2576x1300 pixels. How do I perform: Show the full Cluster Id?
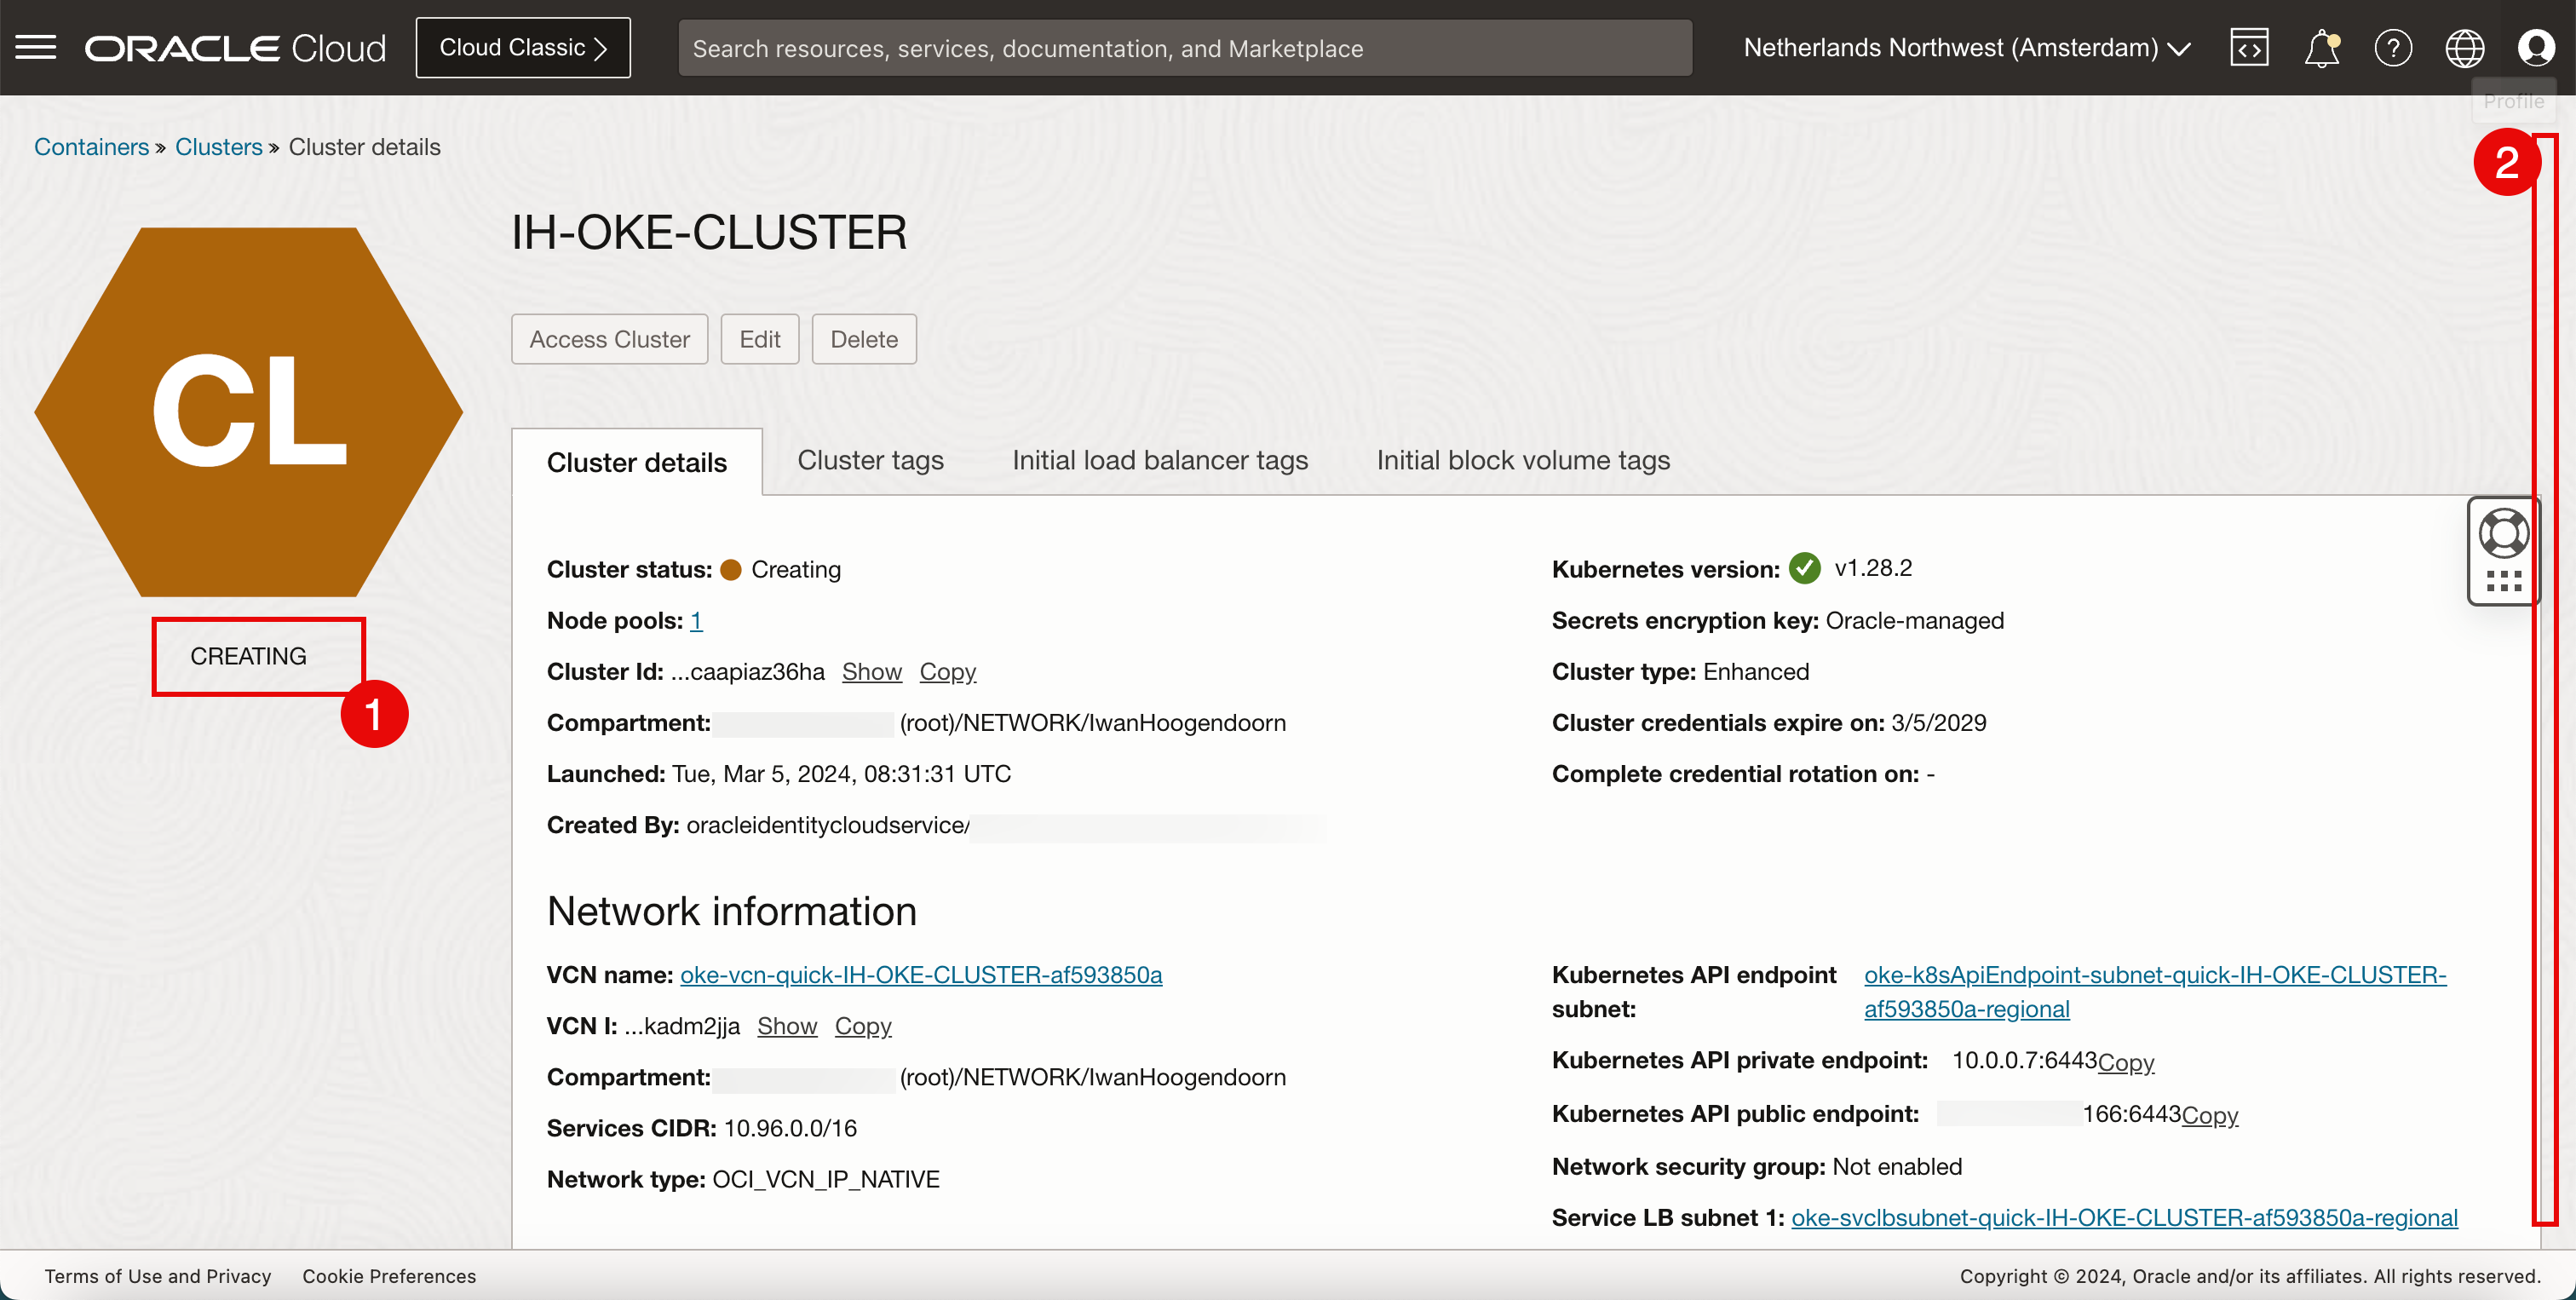tap(871, 671)
